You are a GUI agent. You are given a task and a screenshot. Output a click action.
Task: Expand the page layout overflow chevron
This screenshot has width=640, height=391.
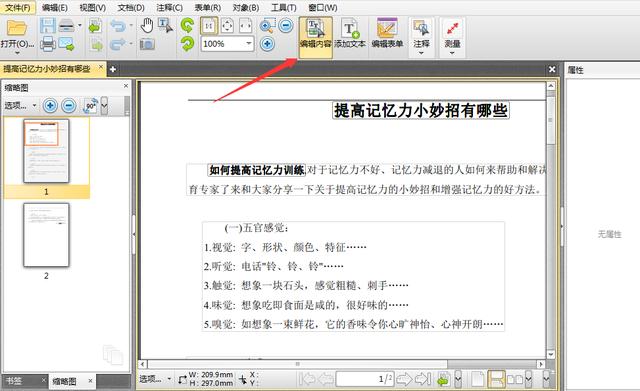pyautogui.click(x=529, y=379)
